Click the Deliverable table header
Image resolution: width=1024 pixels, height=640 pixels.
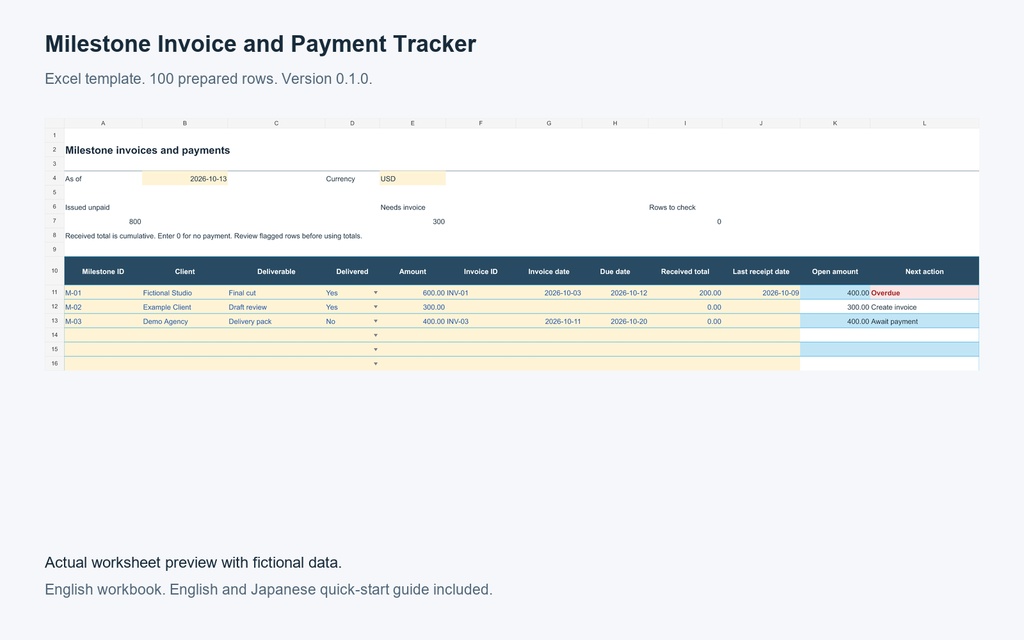point(276,272)
